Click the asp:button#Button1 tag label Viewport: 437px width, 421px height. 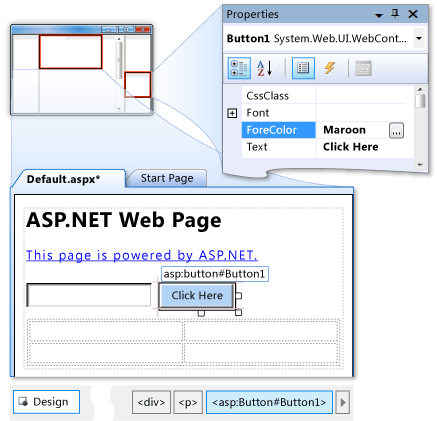click(x=214, y=274)
